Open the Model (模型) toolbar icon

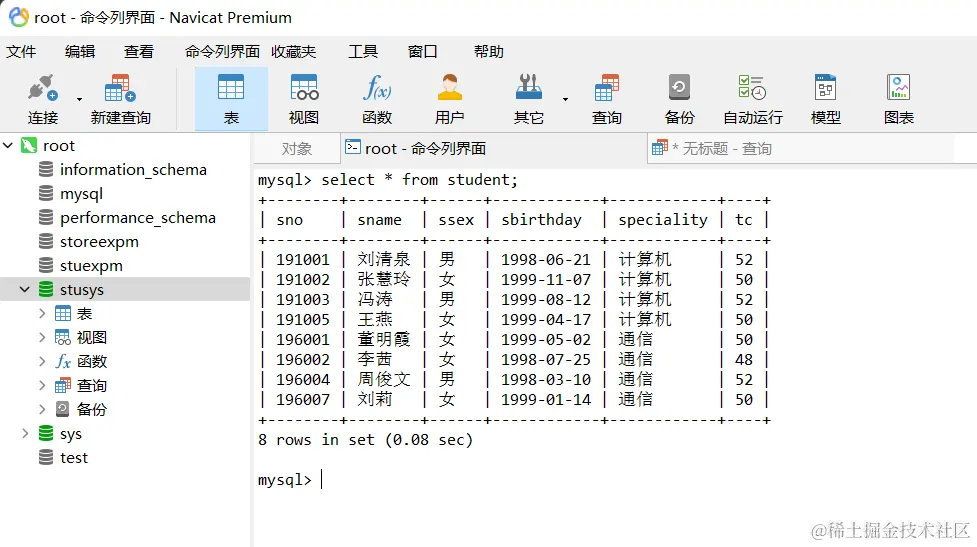(x=826, y=88)
